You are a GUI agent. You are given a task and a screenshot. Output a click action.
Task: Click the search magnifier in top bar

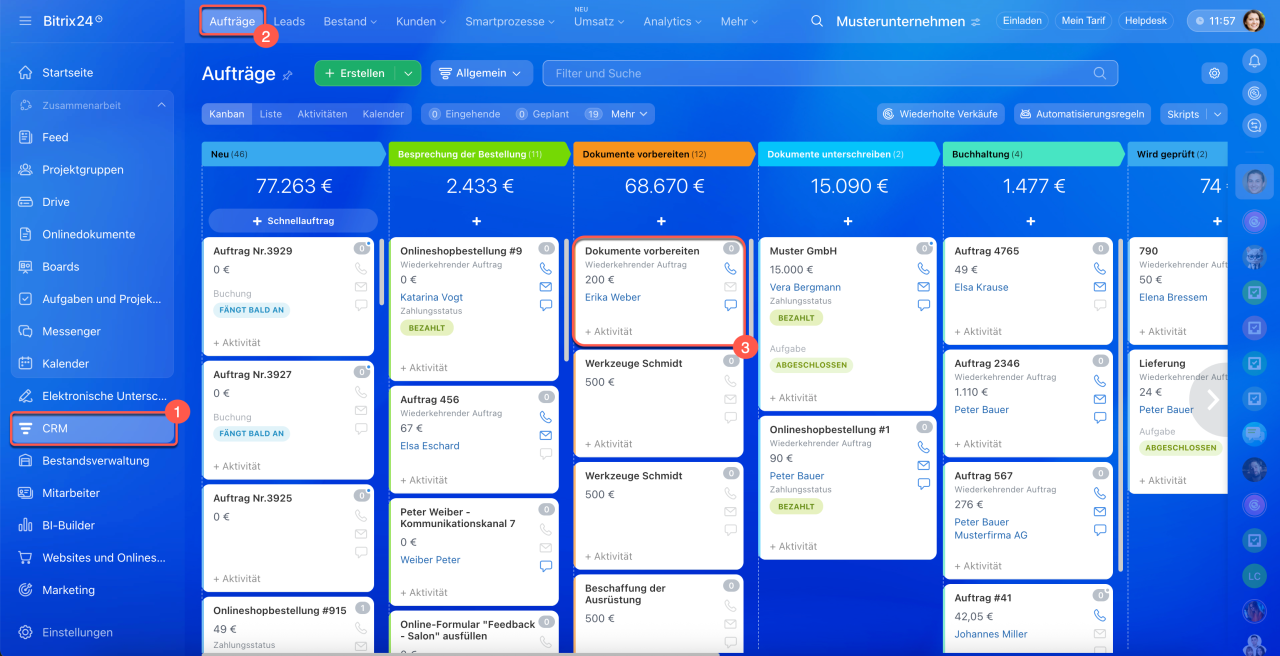tap(817, 21)
